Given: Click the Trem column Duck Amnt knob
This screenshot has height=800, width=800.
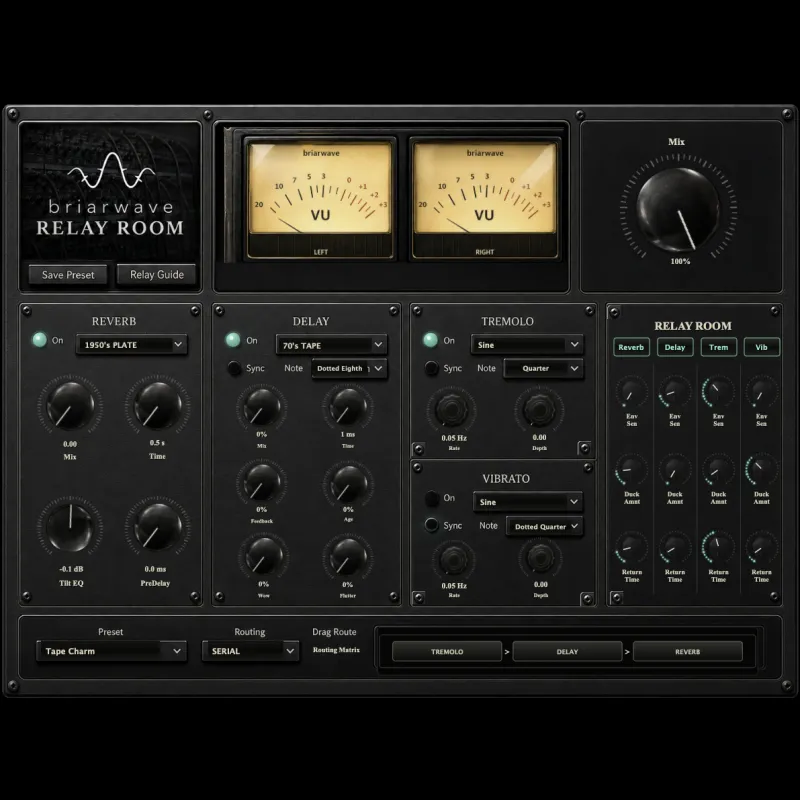Looking at the screenshot, I should (718, 471).
